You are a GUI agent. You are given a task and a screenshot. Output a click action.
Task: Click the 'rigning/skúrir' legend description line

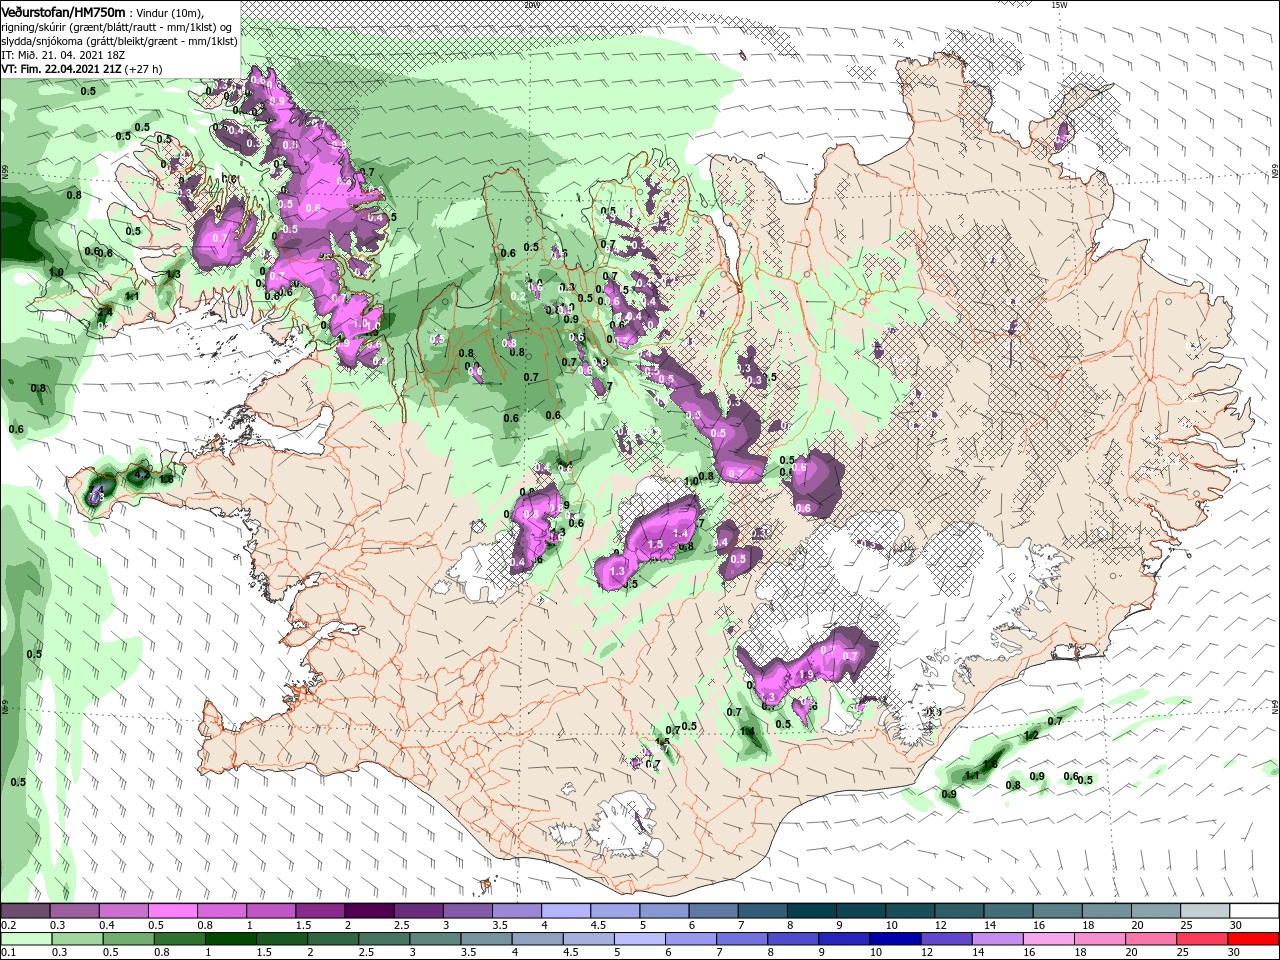[x=118, y=26]
